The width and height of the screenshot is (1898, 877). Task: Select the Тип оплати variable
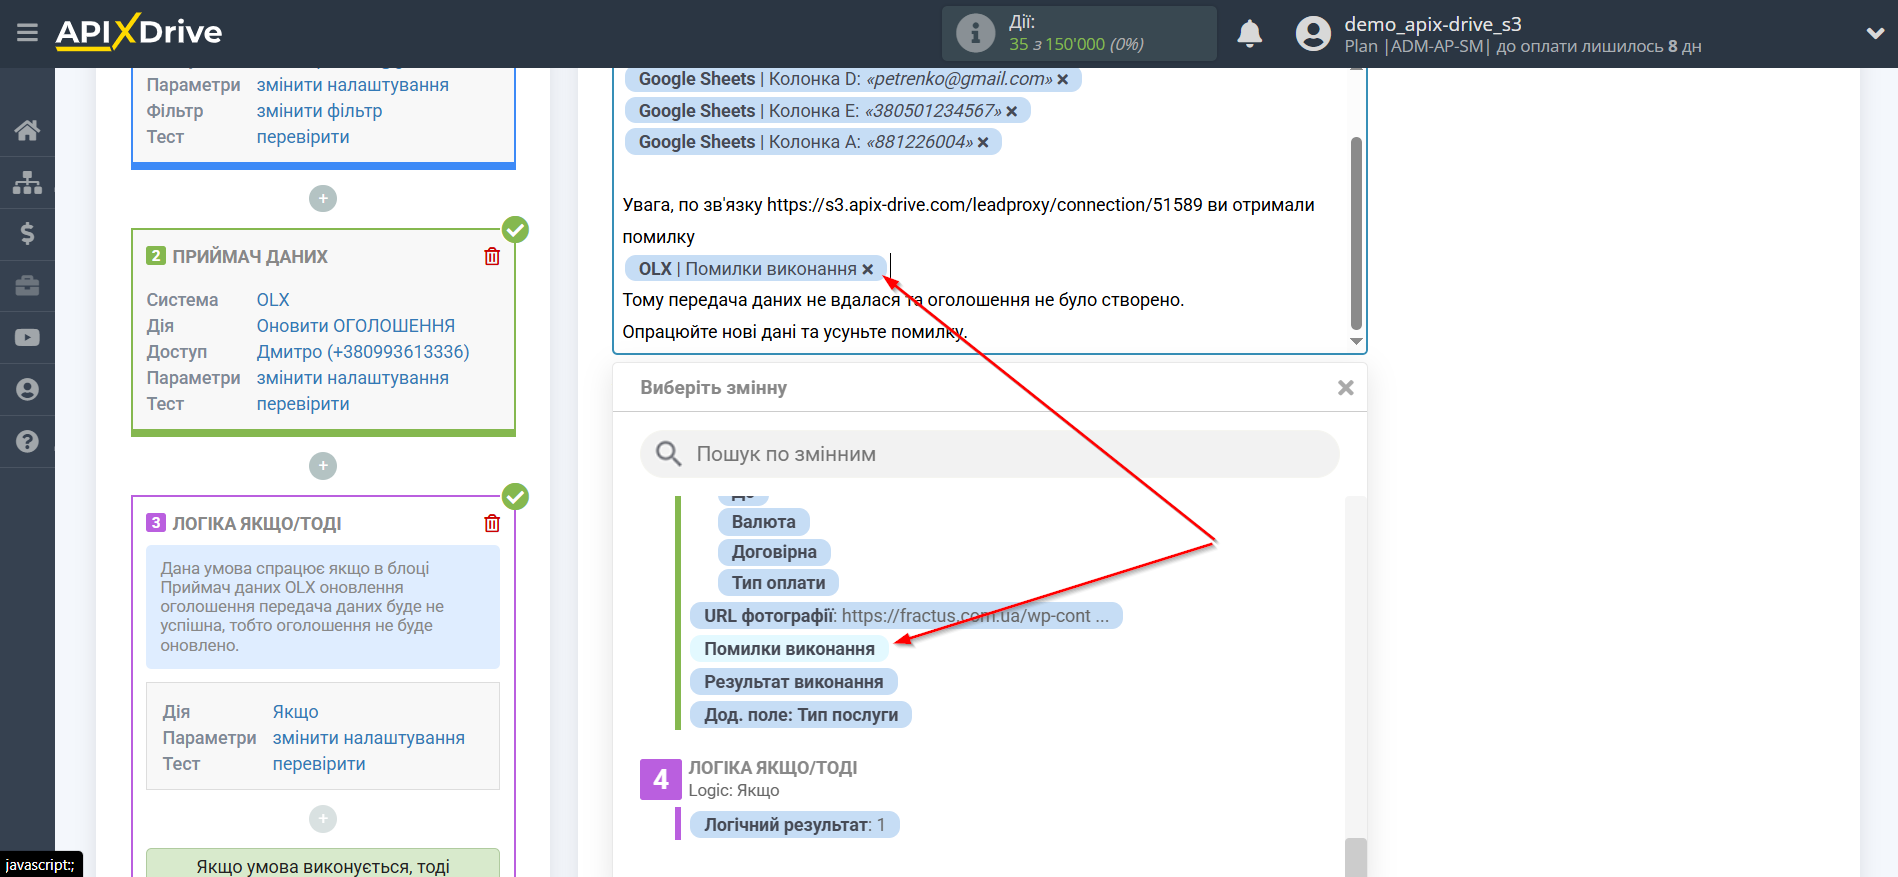(x=778, y=583)
